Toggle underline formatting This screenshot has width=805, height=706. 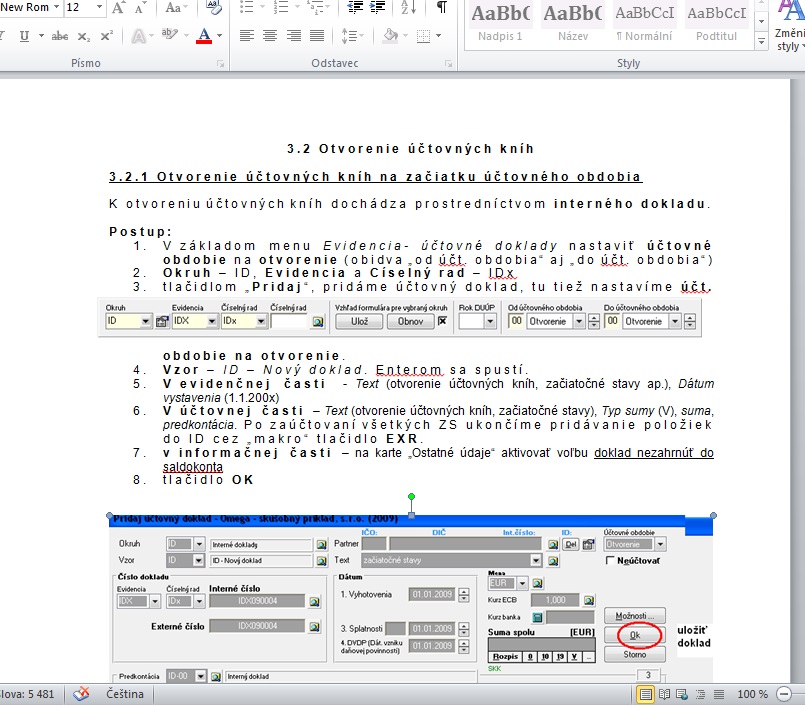tap(24, 36)
